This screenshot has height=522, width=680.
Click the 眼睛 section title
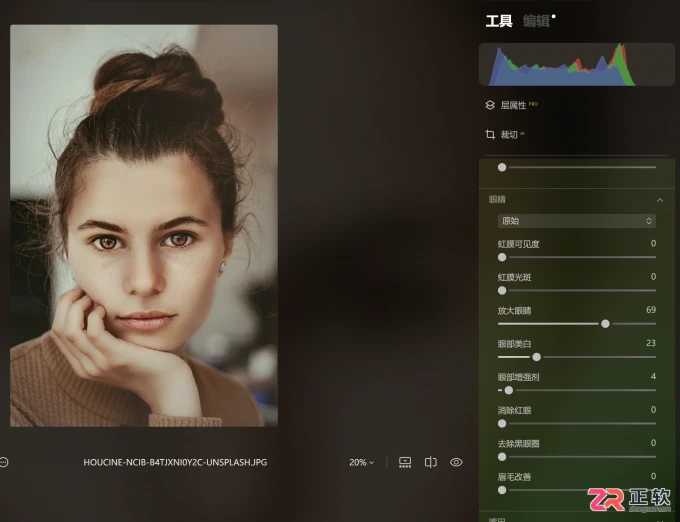[x=497, y=199]
